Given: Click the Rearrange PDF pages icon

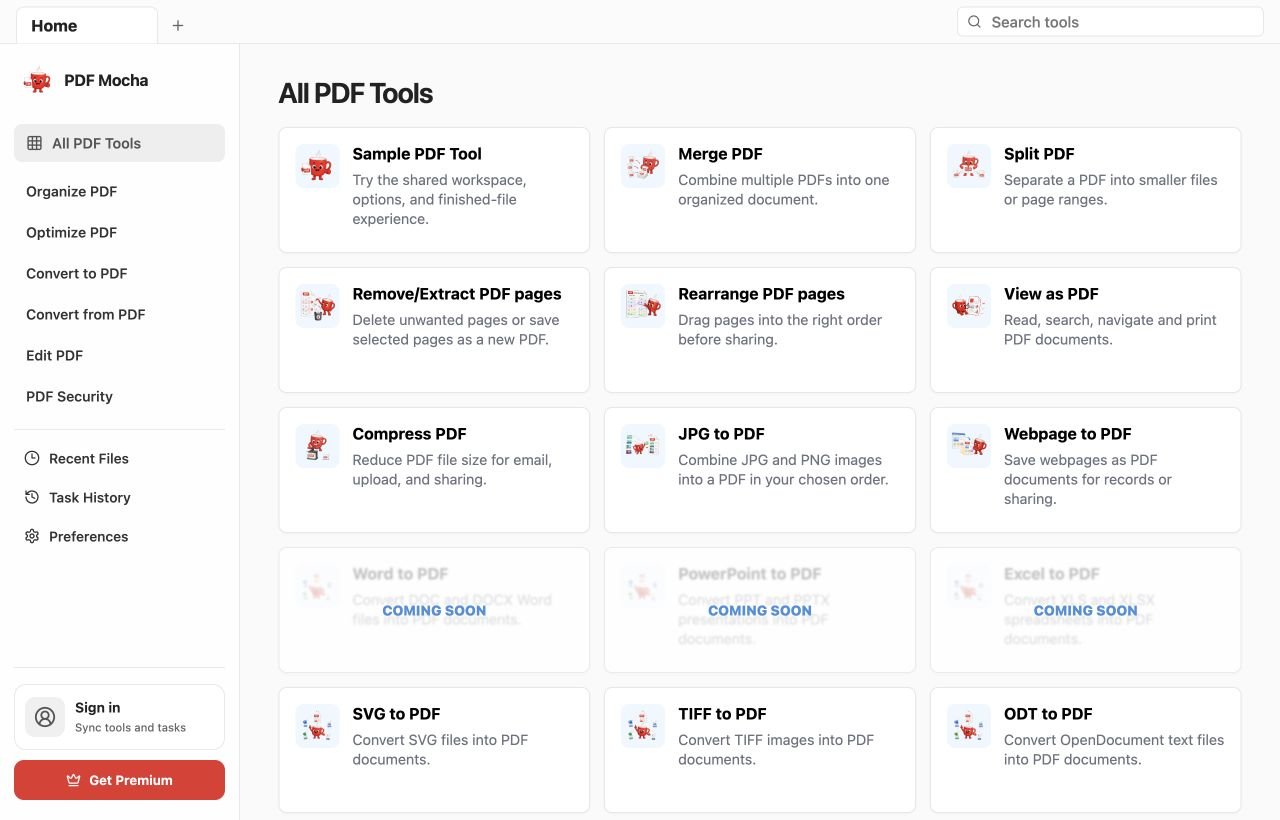Looking at the screenshot, I should (x=643, y=306).
